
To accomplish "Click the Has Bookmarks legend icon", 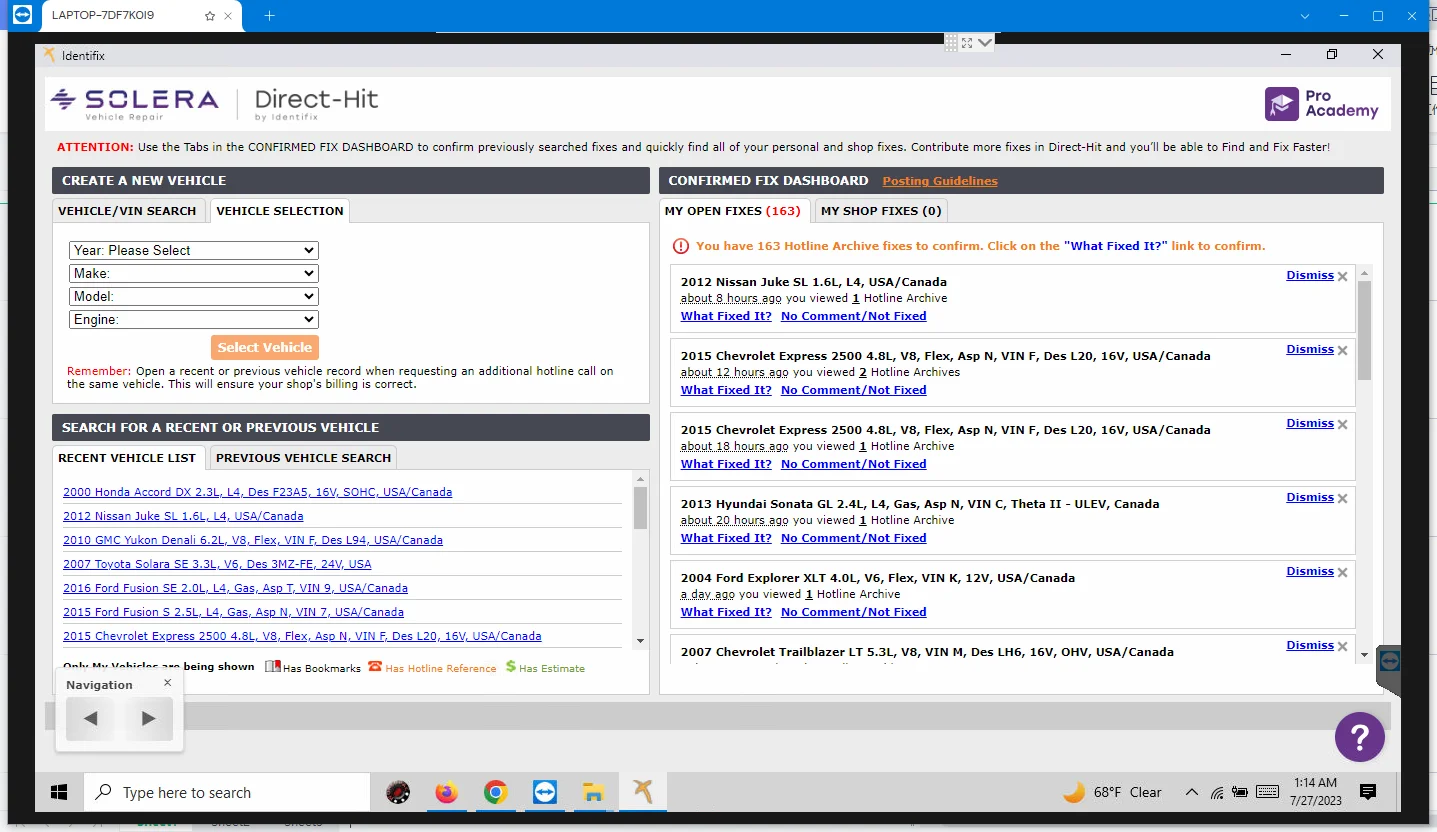I will pos(273,667).
